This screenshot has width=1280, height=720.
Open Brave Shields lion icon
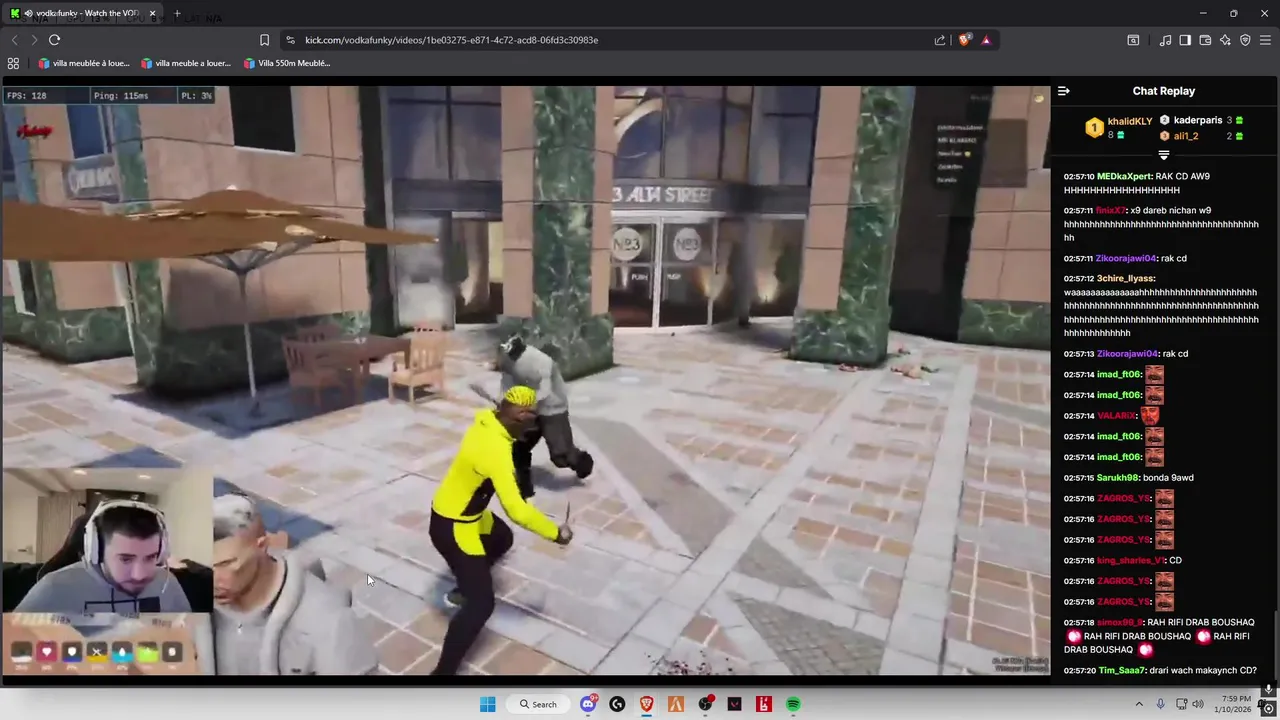(x=964, y=40)
